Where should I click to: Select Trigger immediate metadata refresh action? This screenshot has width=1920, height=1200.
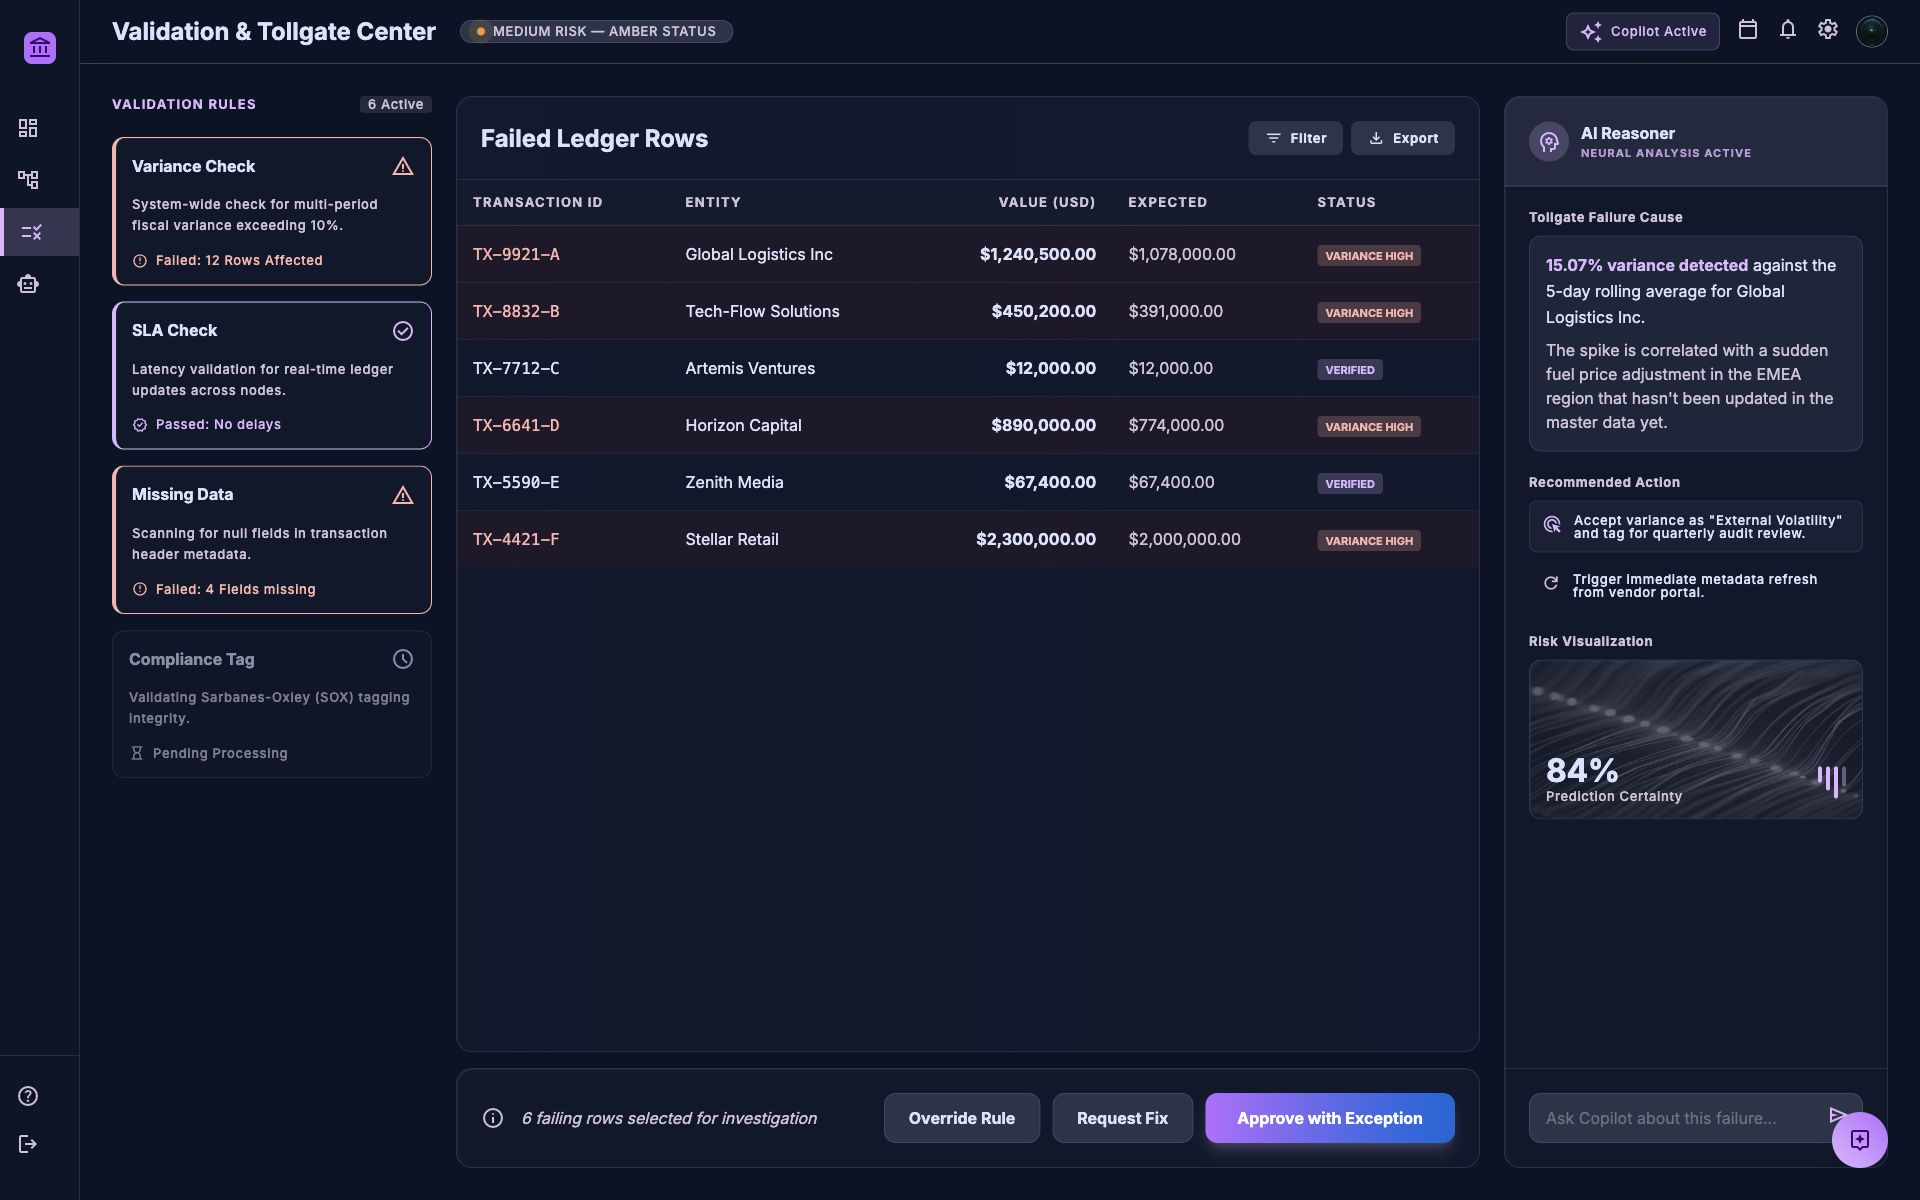point(1695,585)
